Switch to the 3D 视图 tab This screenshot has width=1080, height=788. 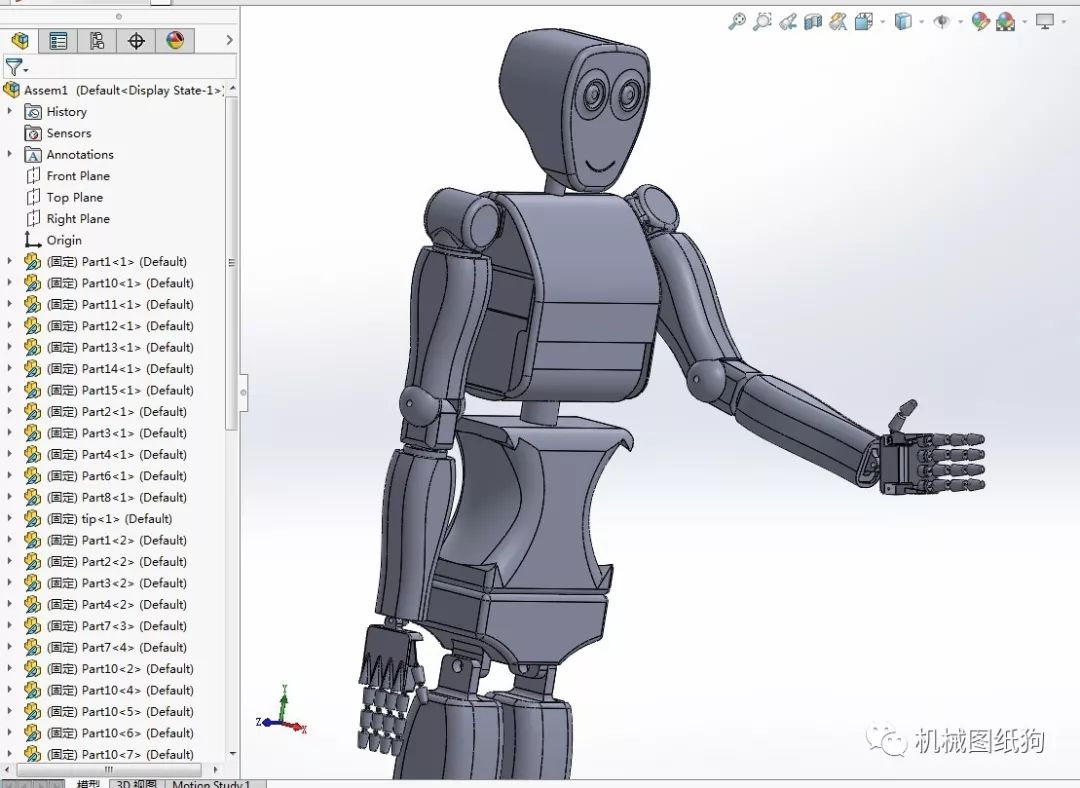pos(137,783)
